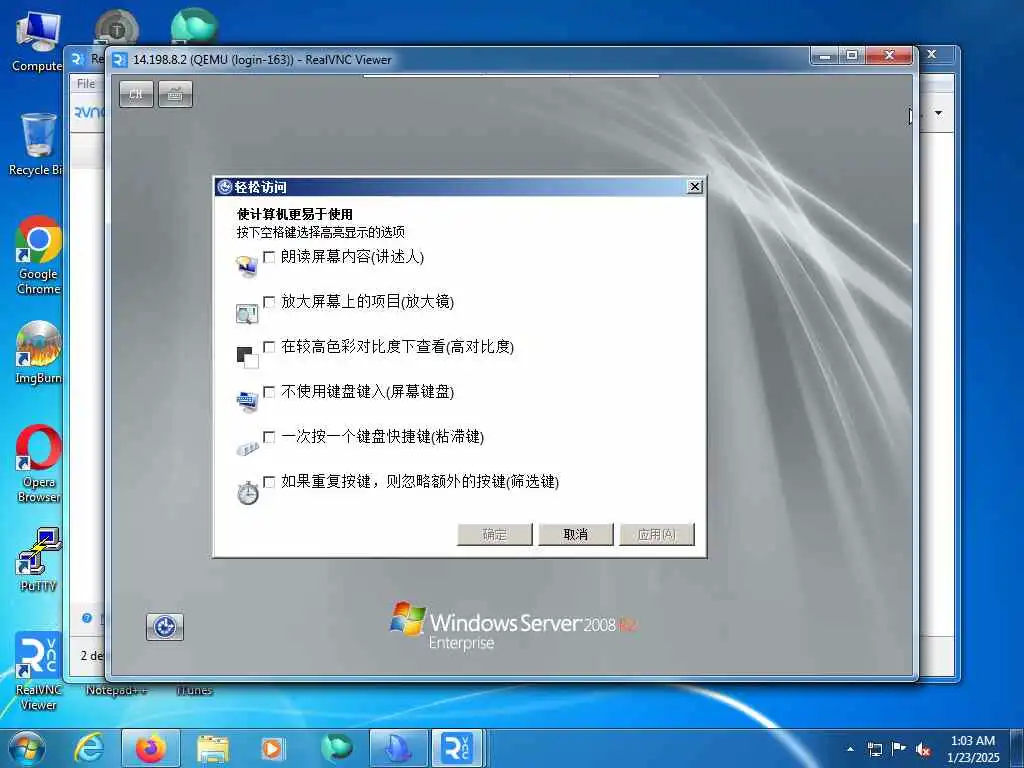1024x768 pixels.
Task: Select the Opera Browser desktop shortcut
Action: (x=38, y=464)
